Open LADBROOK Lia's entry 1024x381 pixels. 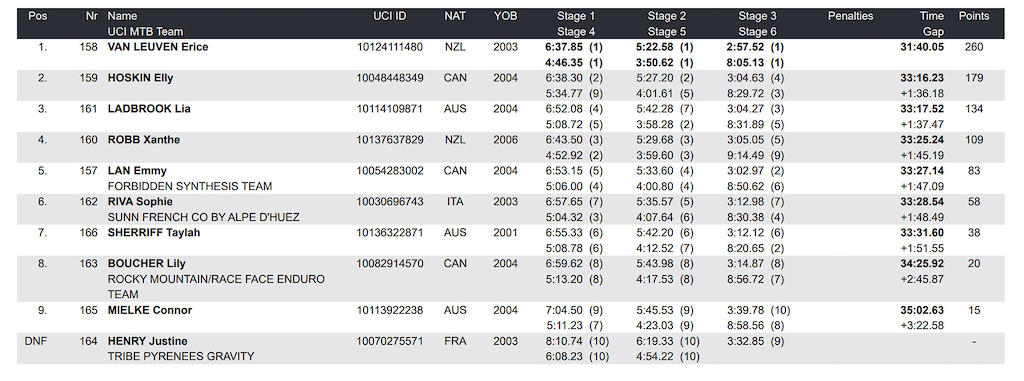coord(149,109)
